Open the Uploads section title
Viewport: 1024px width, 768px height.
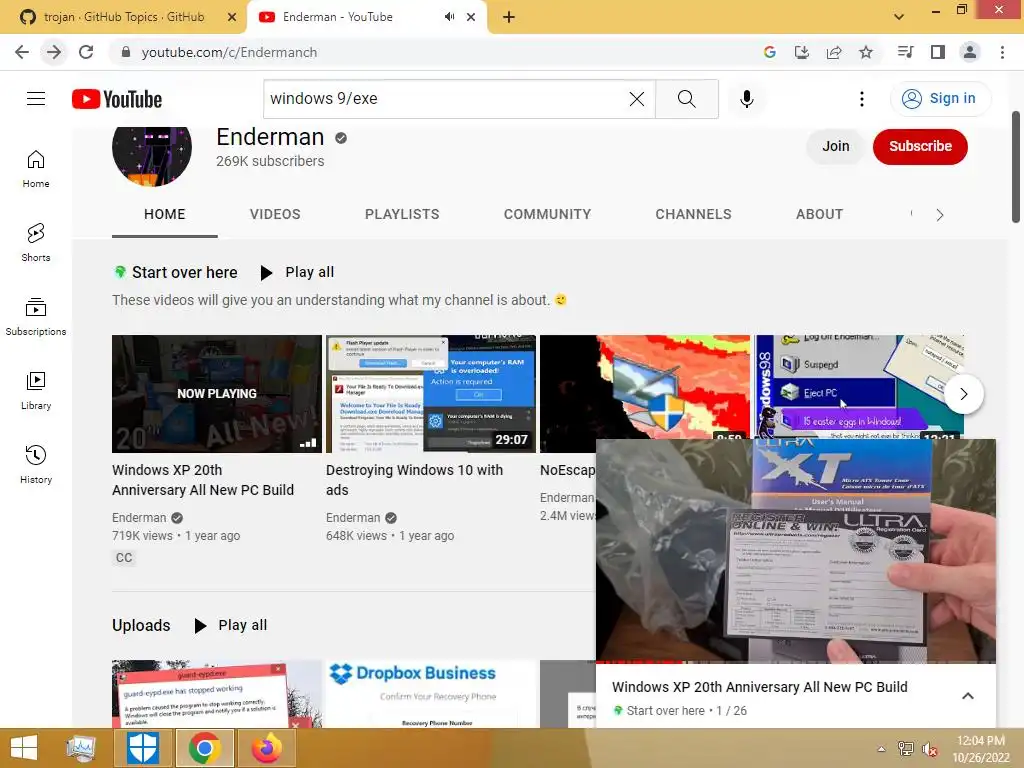[141, 625]
